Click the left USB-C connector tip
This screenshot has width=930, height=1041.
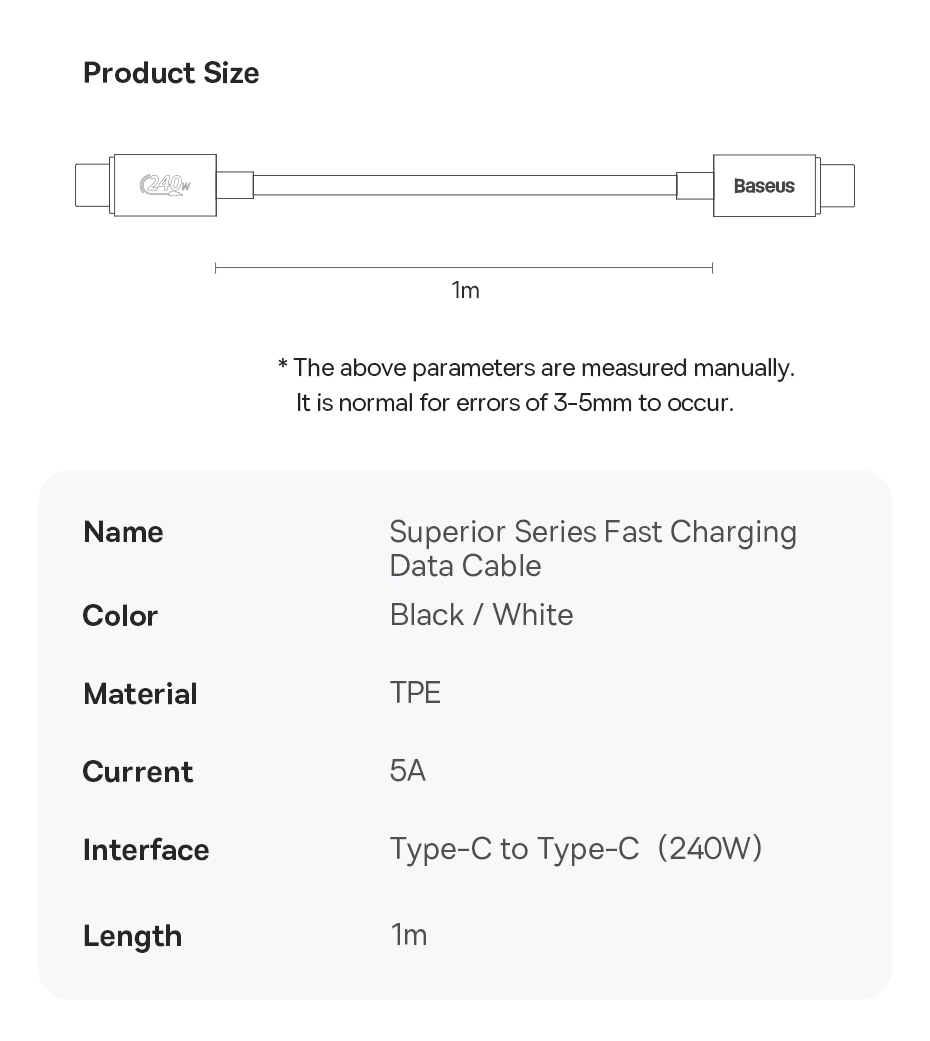click(x=92, y=186)
